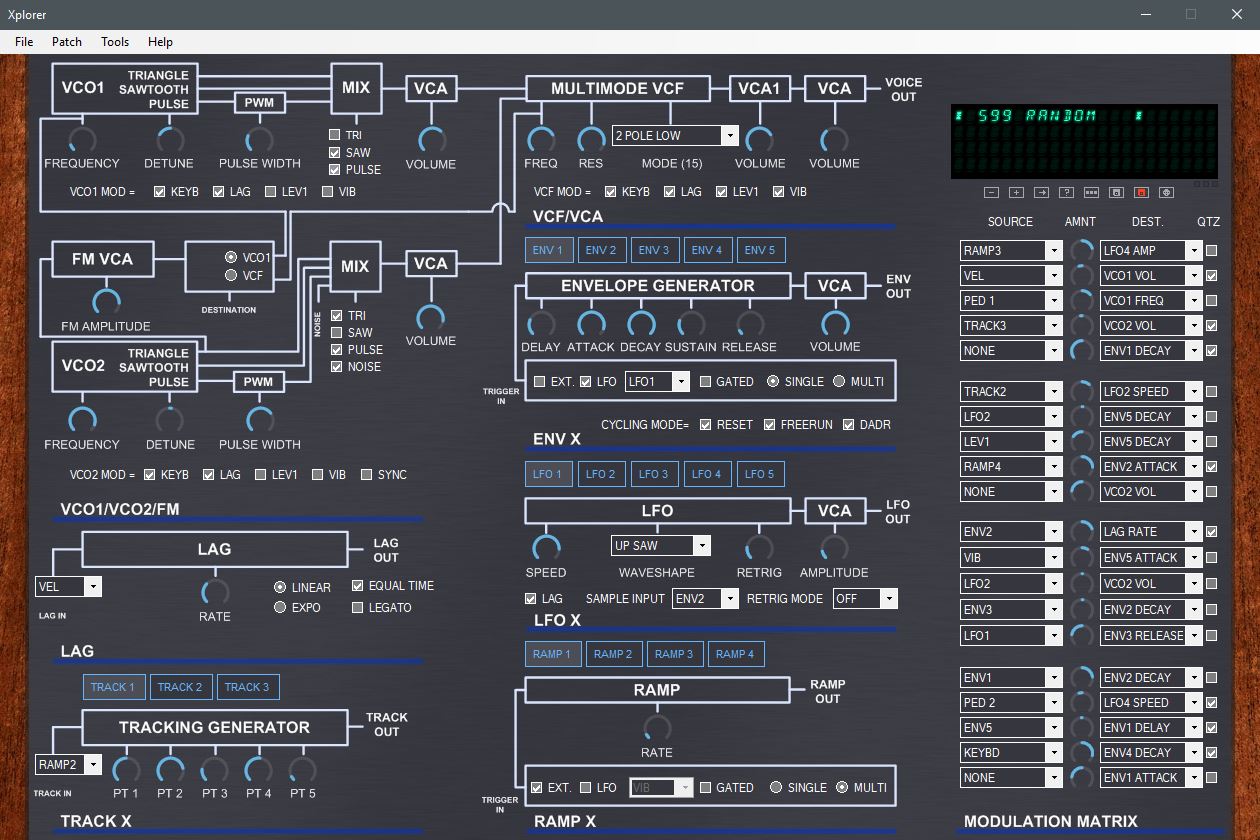Toggle the VCO2 SYNC checkbox
The height and width of the screenshot is (840, 1260).
367,475
